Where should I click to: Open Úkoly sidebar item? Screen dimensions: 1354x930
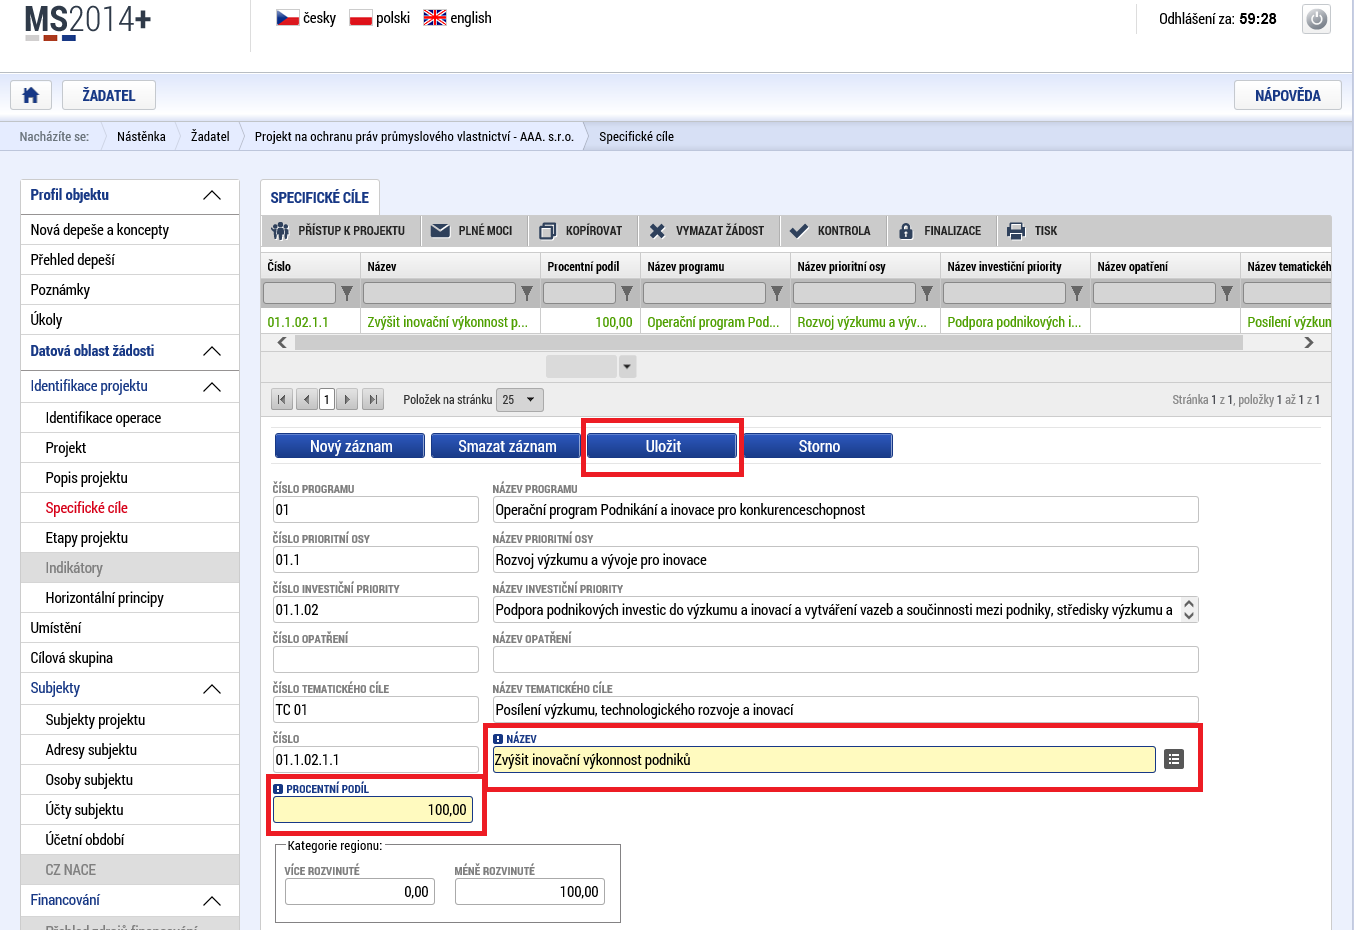pyautogui.click(x=130, y=320)
